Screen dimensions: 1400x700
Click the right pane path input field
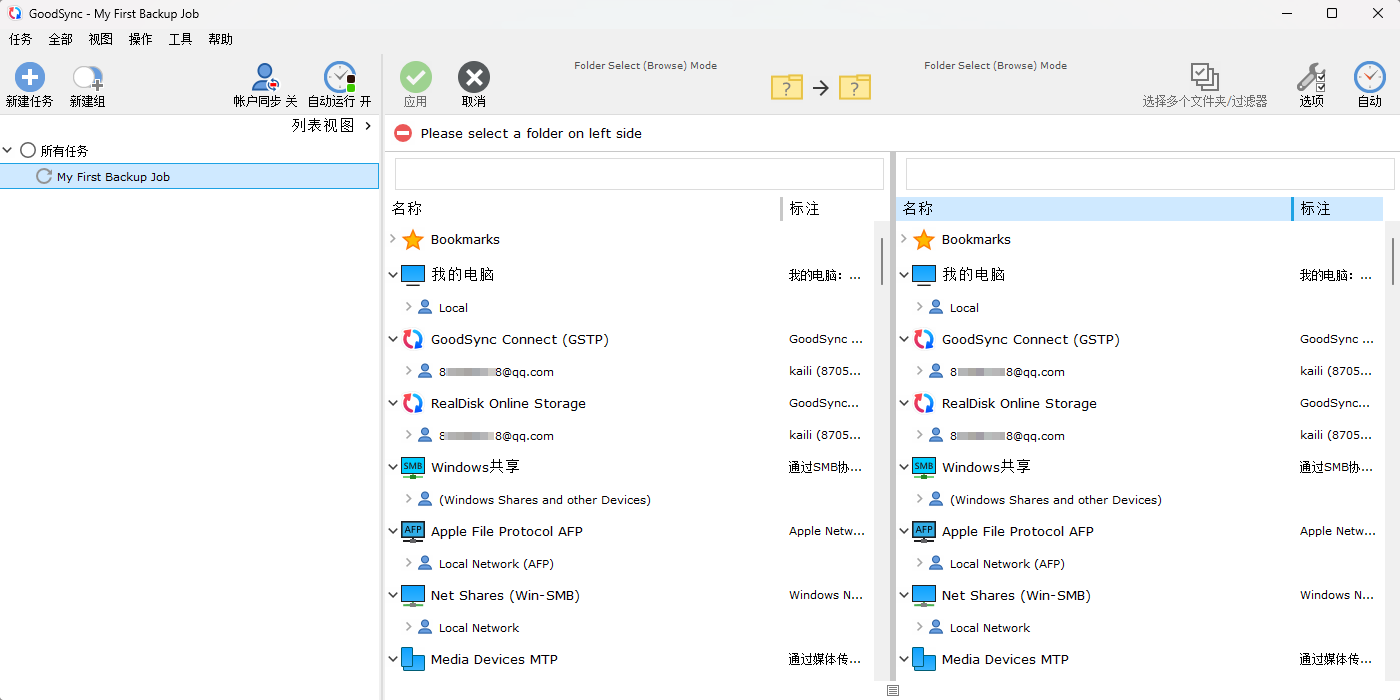[x=1149, y=174]
